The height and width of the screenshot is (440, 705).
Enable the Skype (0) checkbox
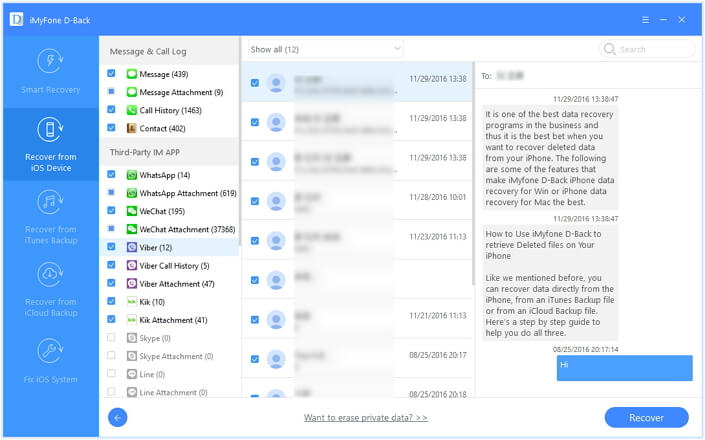click(111, 338)
